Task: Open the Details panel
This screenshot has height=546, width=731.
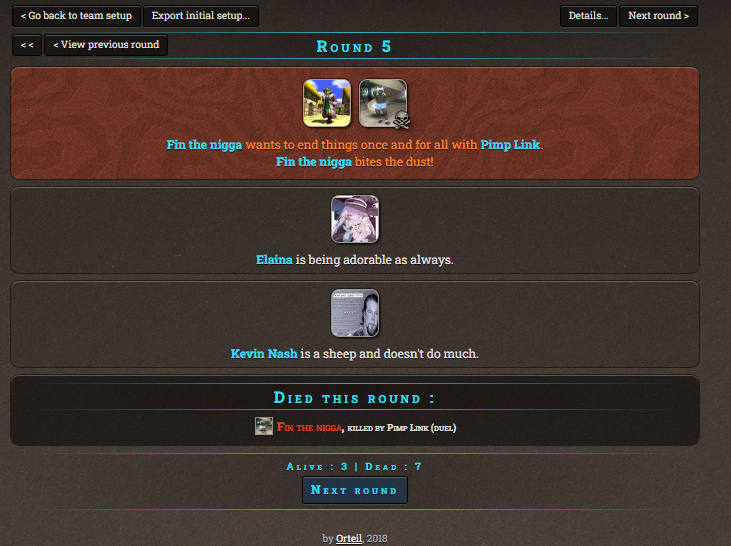Action: coord(588,16)
